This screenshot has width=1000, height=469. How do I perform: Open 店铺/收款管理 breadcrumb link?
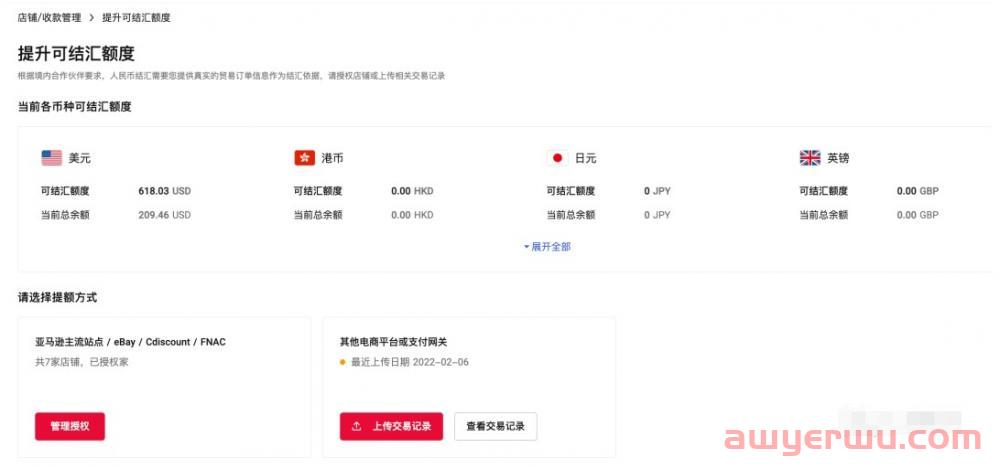[x=50, y=18]
